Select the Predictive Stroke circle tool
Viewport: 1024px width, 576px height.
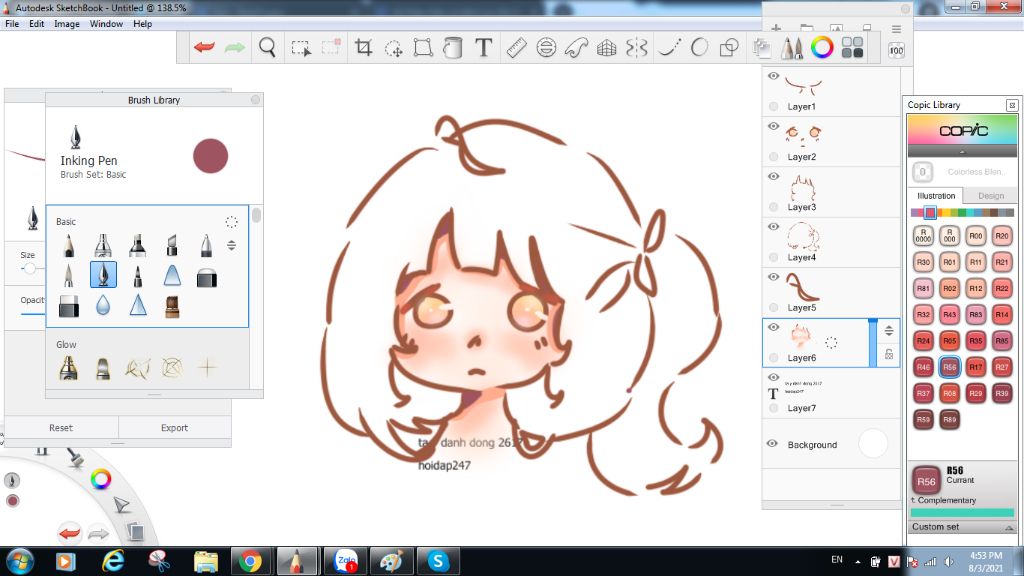tap(699, 48)
